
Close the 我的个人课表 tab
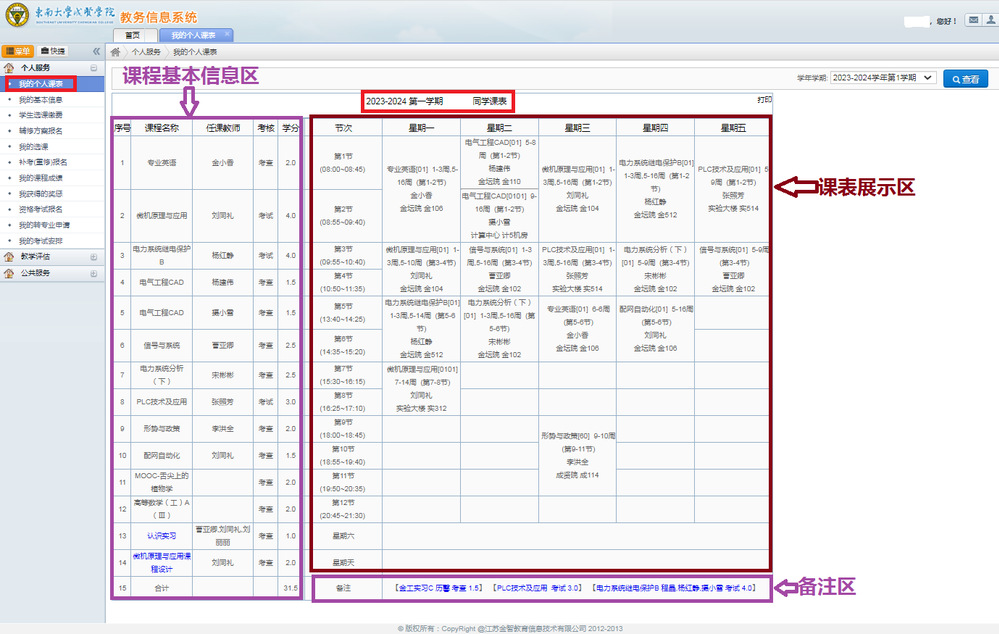[x=228, y=35]
